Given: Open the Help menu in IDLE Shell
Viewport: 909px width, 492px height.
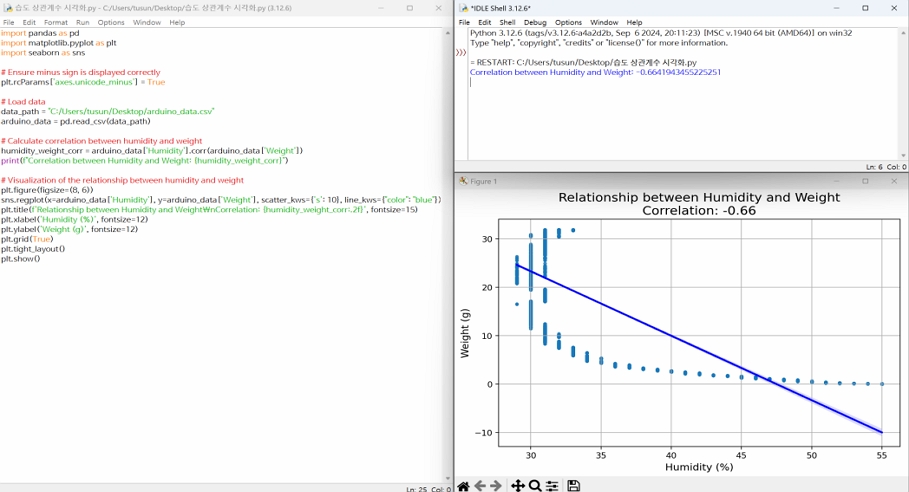Looking at the screenshot, I should pos(634,23).
